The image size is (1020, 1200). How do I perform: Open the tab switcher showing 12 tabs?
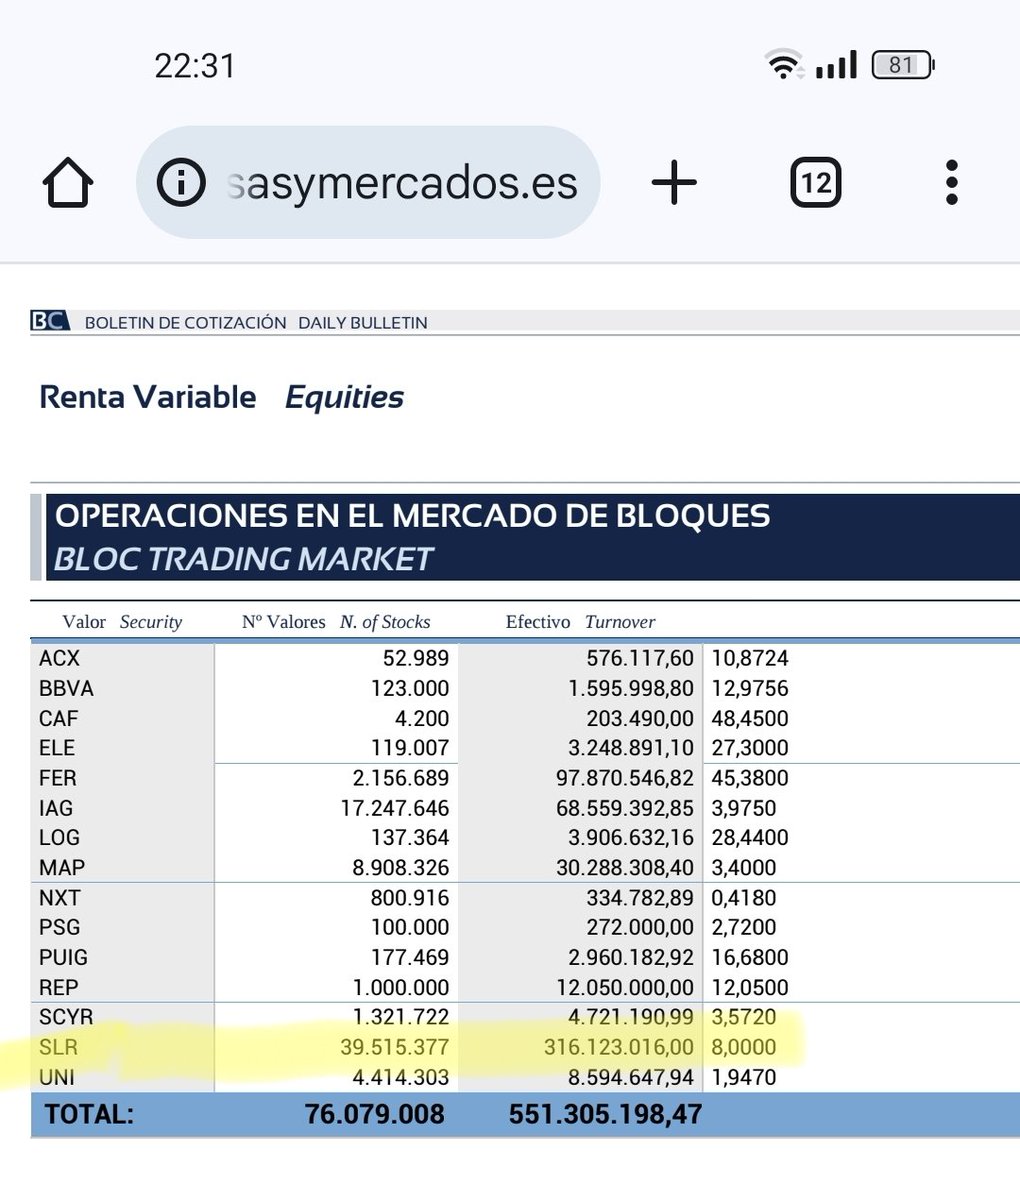(x=816, y=183)
